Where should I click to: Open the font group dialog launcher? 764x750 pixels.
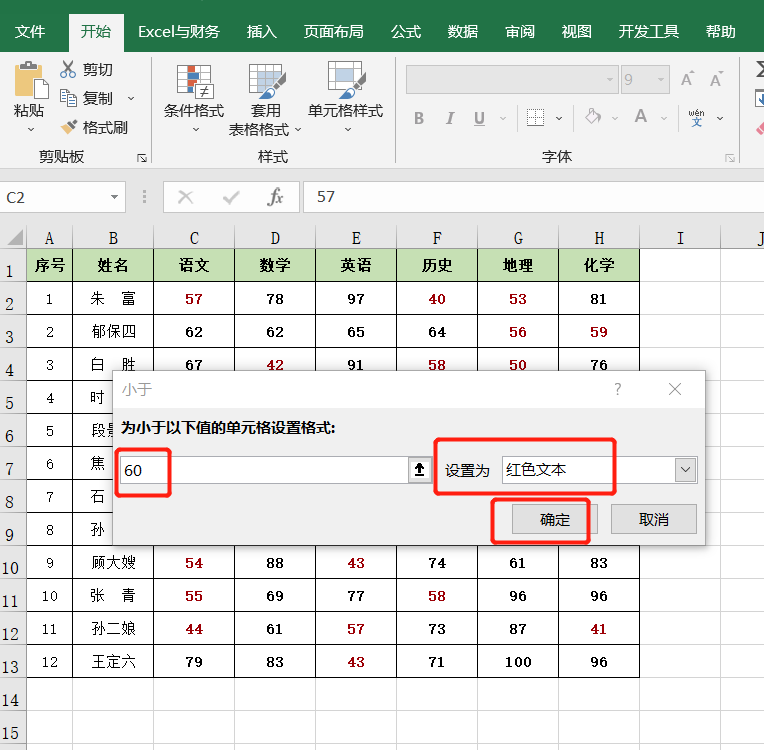[729, 158]
